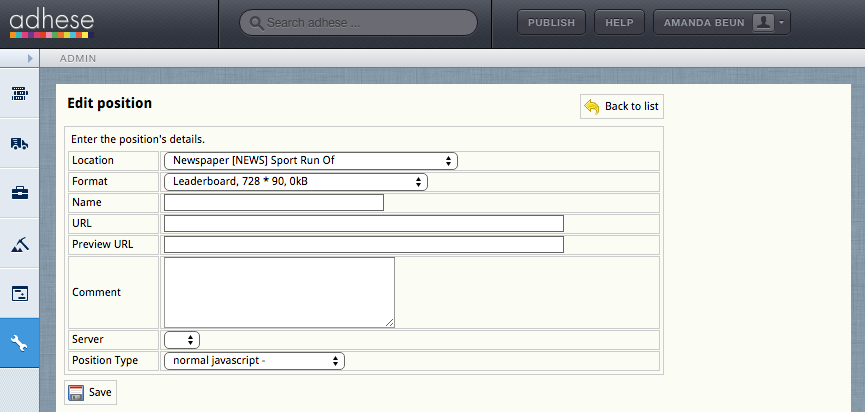This screenshot has width=865, height=412.
Task: Click the Name input field
Action: pyautogui.click(x=274, y=202)
